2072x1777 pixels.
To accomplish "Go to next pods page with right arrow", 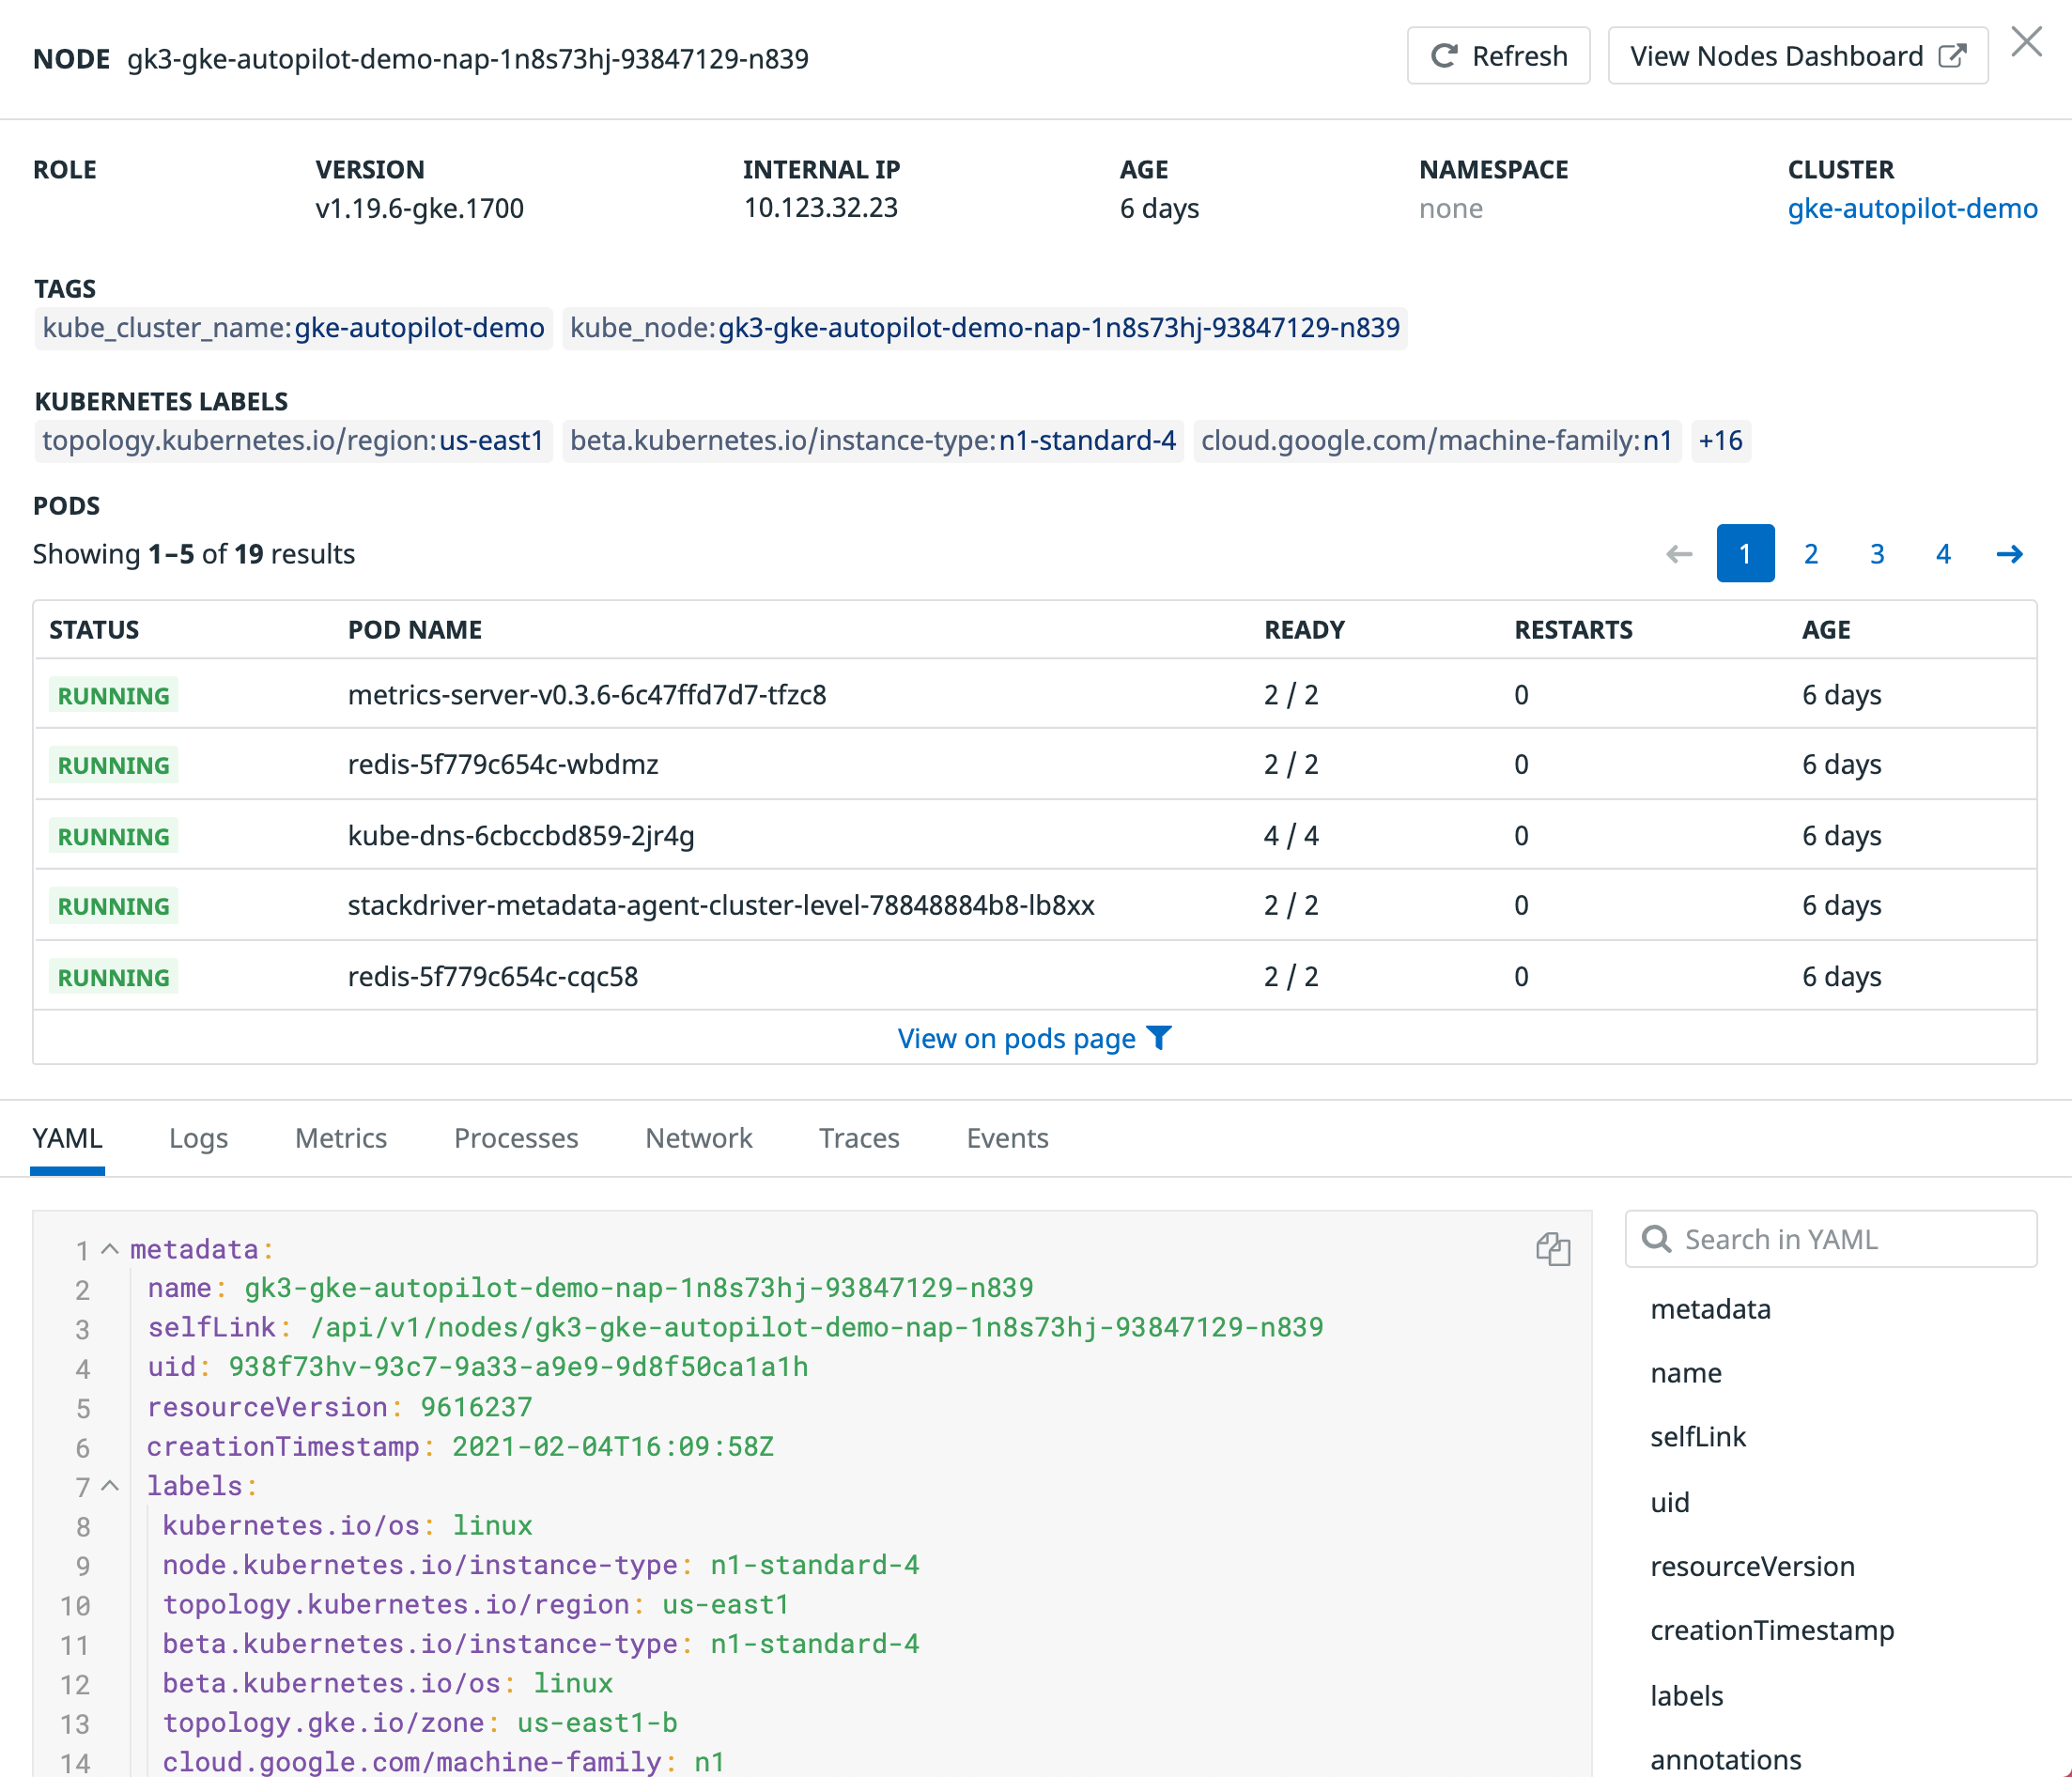I will [x=2010, y=553].
